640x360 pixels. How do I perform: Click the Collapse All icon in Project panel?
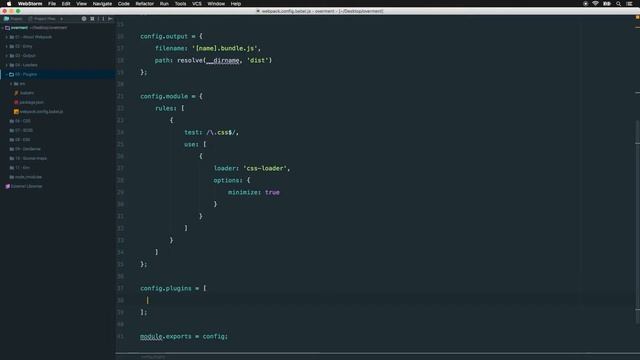point(92,19)
